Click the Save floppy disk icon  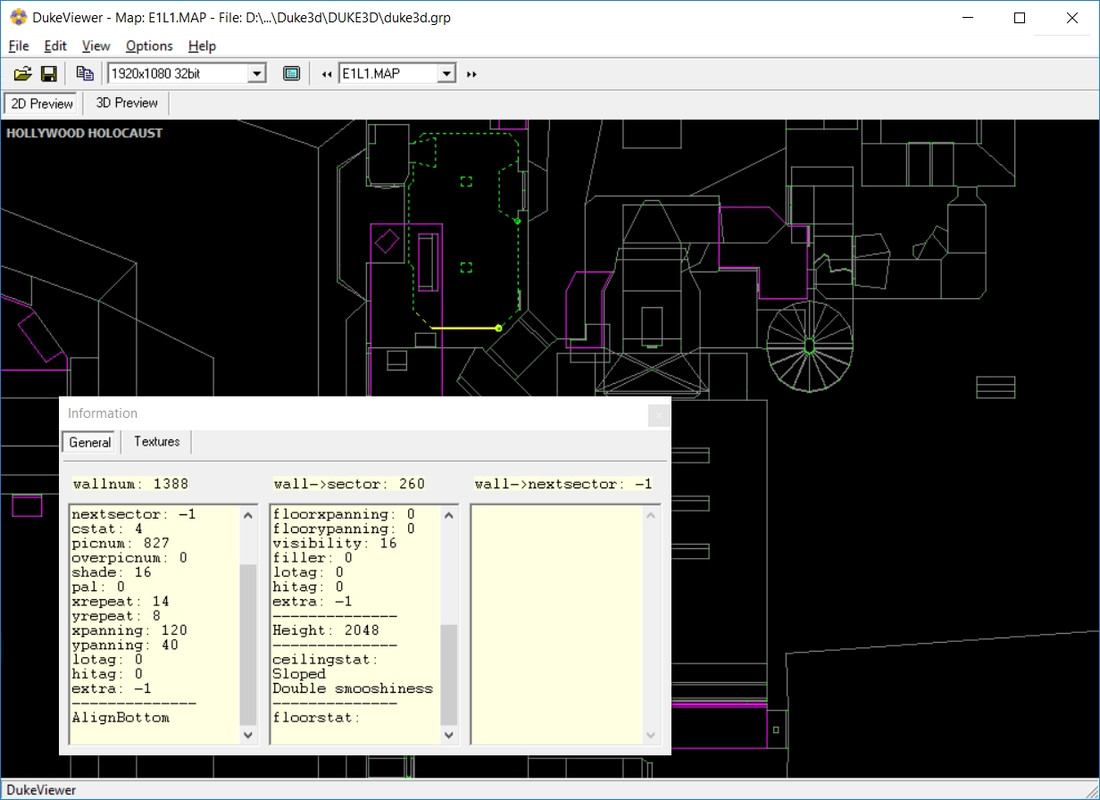point(48,73)
